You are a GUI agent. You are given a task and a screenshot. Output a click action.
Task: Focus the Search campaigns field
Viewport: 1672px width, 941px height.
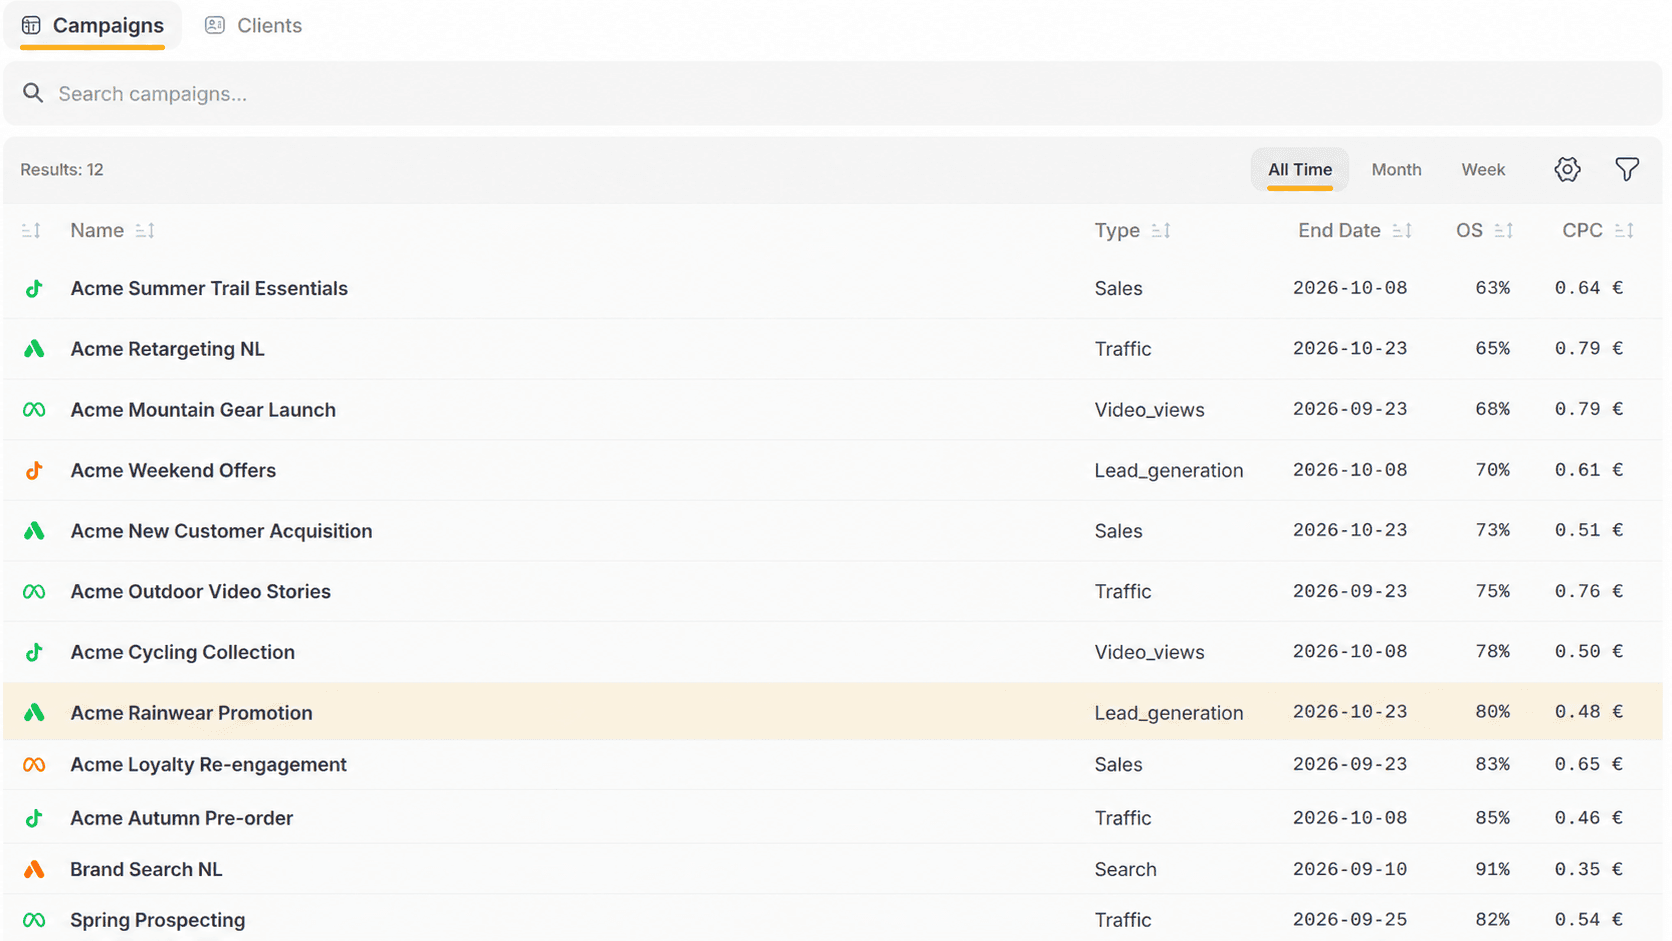coord(833,94)
